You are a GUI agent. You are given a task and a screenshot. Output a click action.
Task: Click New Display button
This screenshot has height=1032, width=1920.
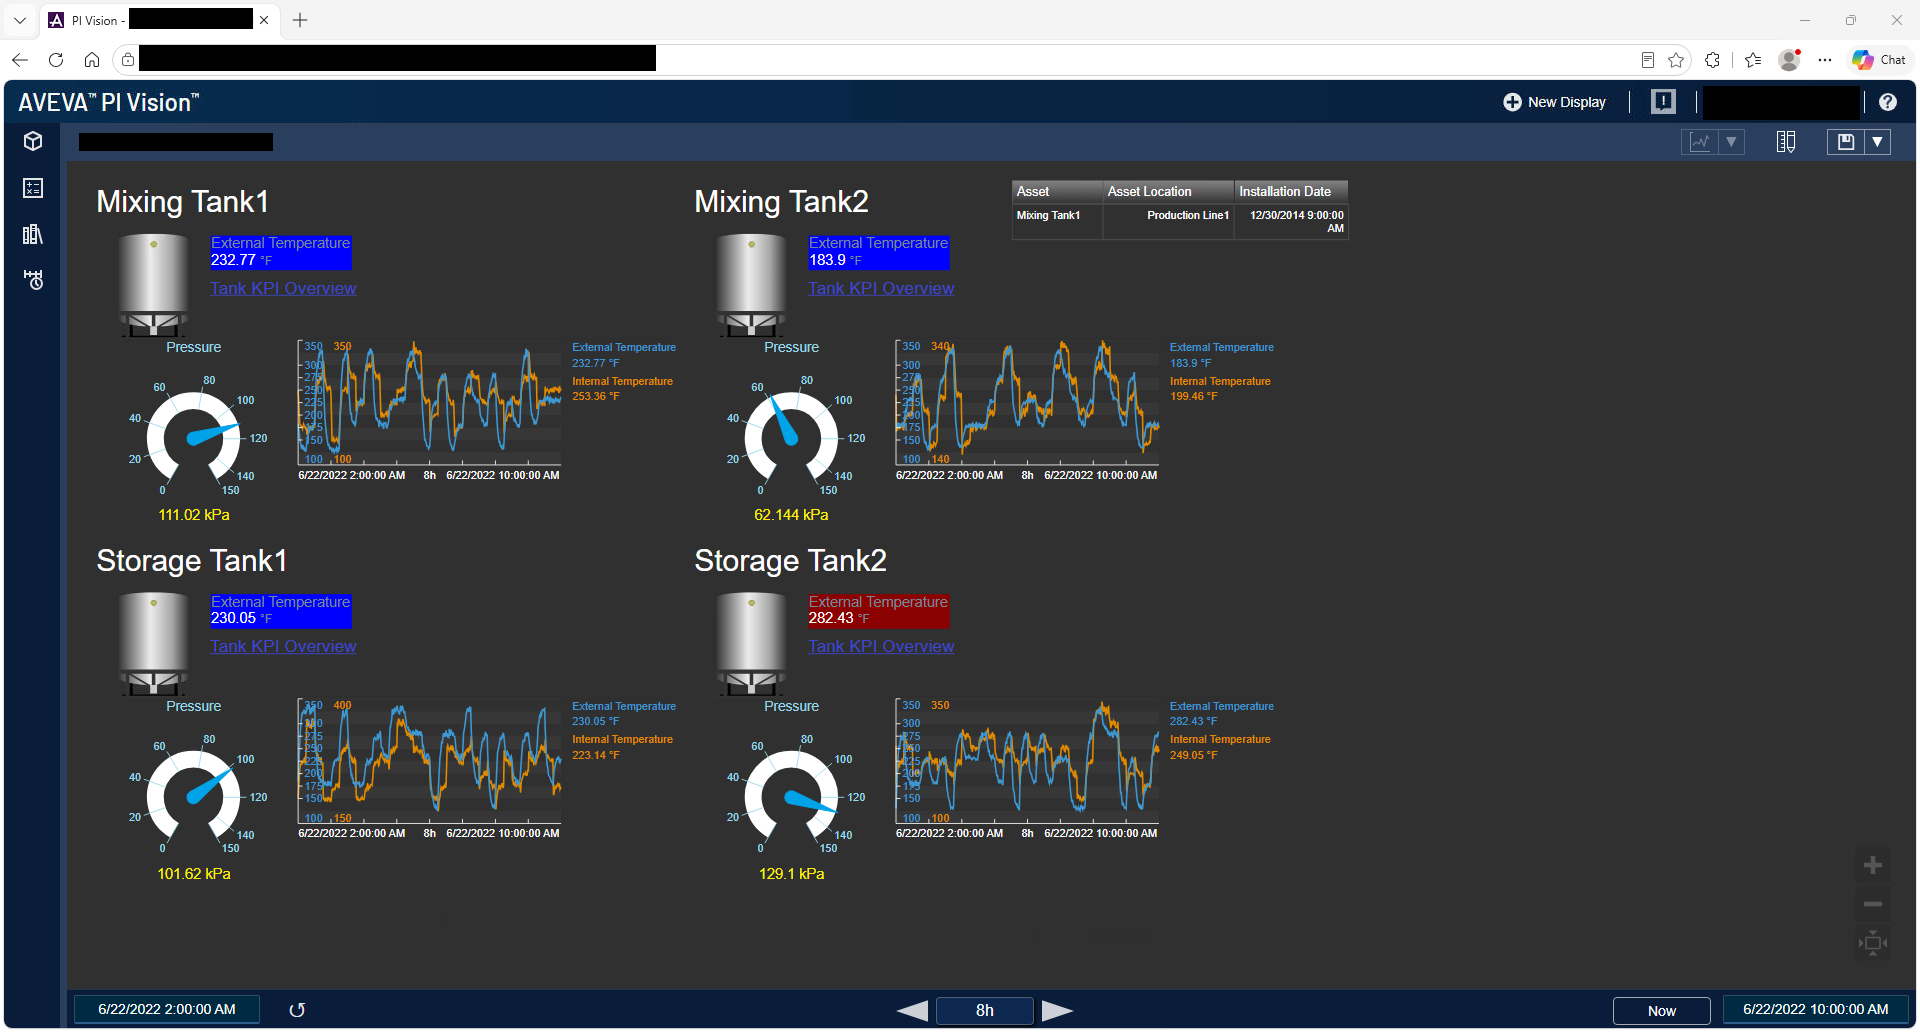(x=1554, y=102)
